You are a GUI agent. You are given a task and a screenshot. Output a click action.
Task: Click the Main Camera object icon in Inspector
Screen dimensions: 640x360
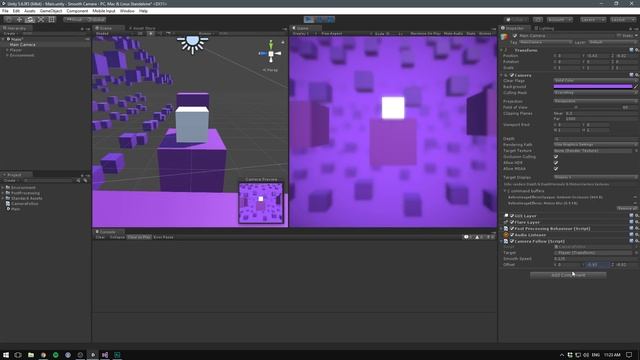coord(505,37)
